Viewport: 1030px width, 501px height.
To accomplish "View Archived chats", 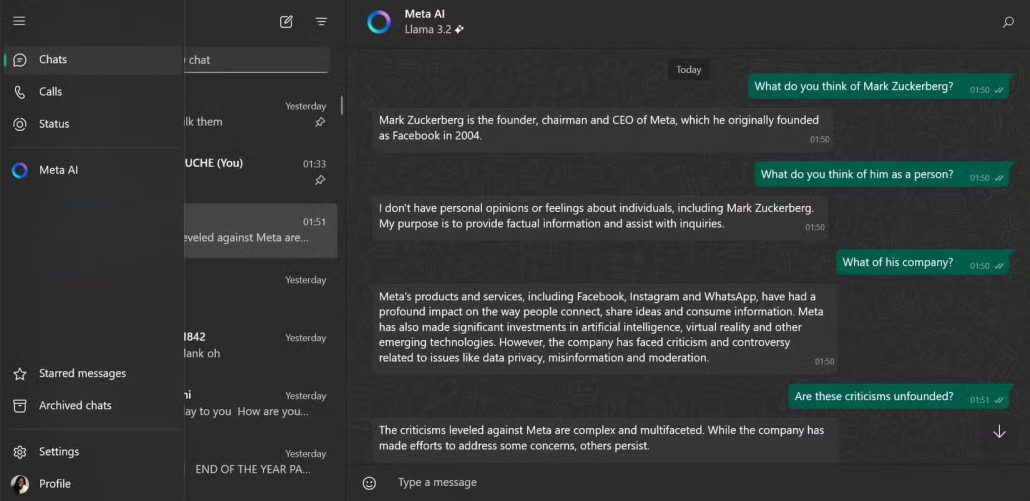I will pos(75,406).
